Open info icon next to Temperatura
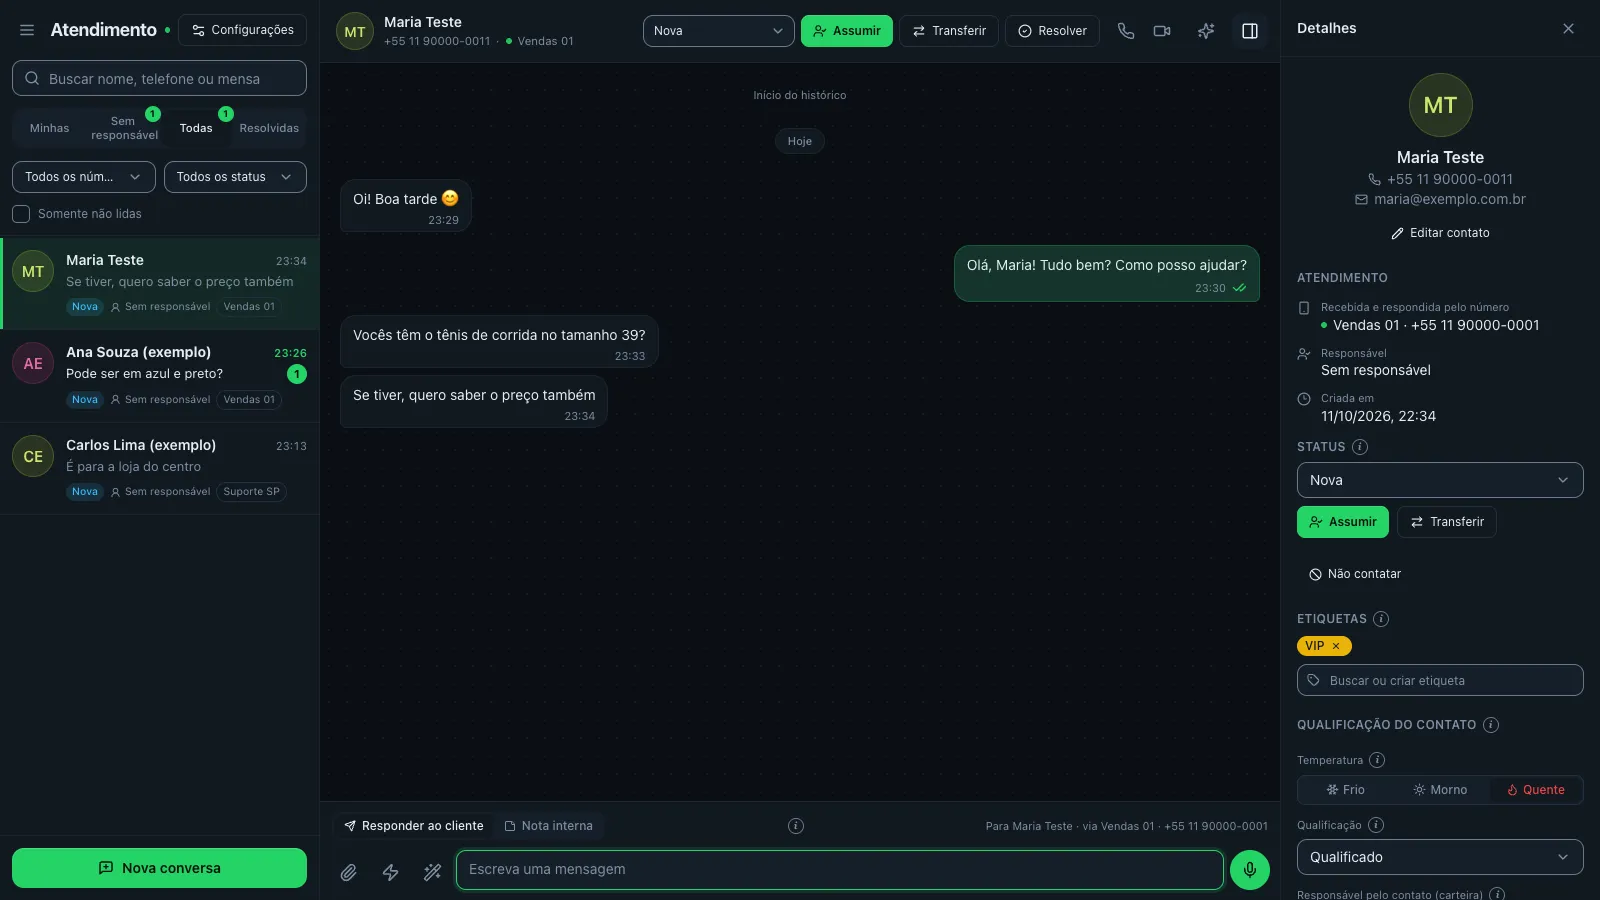Viewport: 1600px width, 900px height. pos(1377,760)
